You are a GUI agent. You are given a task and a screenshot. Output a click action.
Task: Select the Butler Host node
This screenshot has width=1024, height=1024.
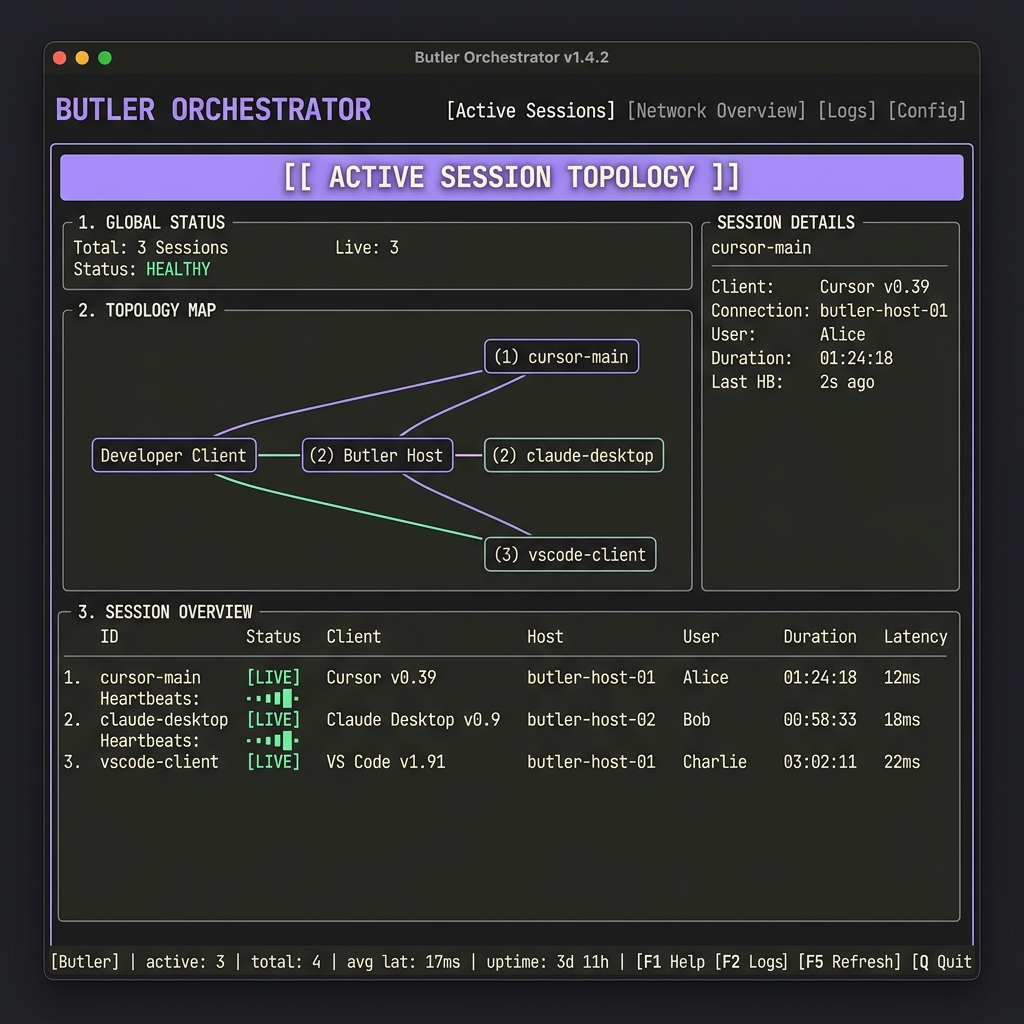pos(377,455)
